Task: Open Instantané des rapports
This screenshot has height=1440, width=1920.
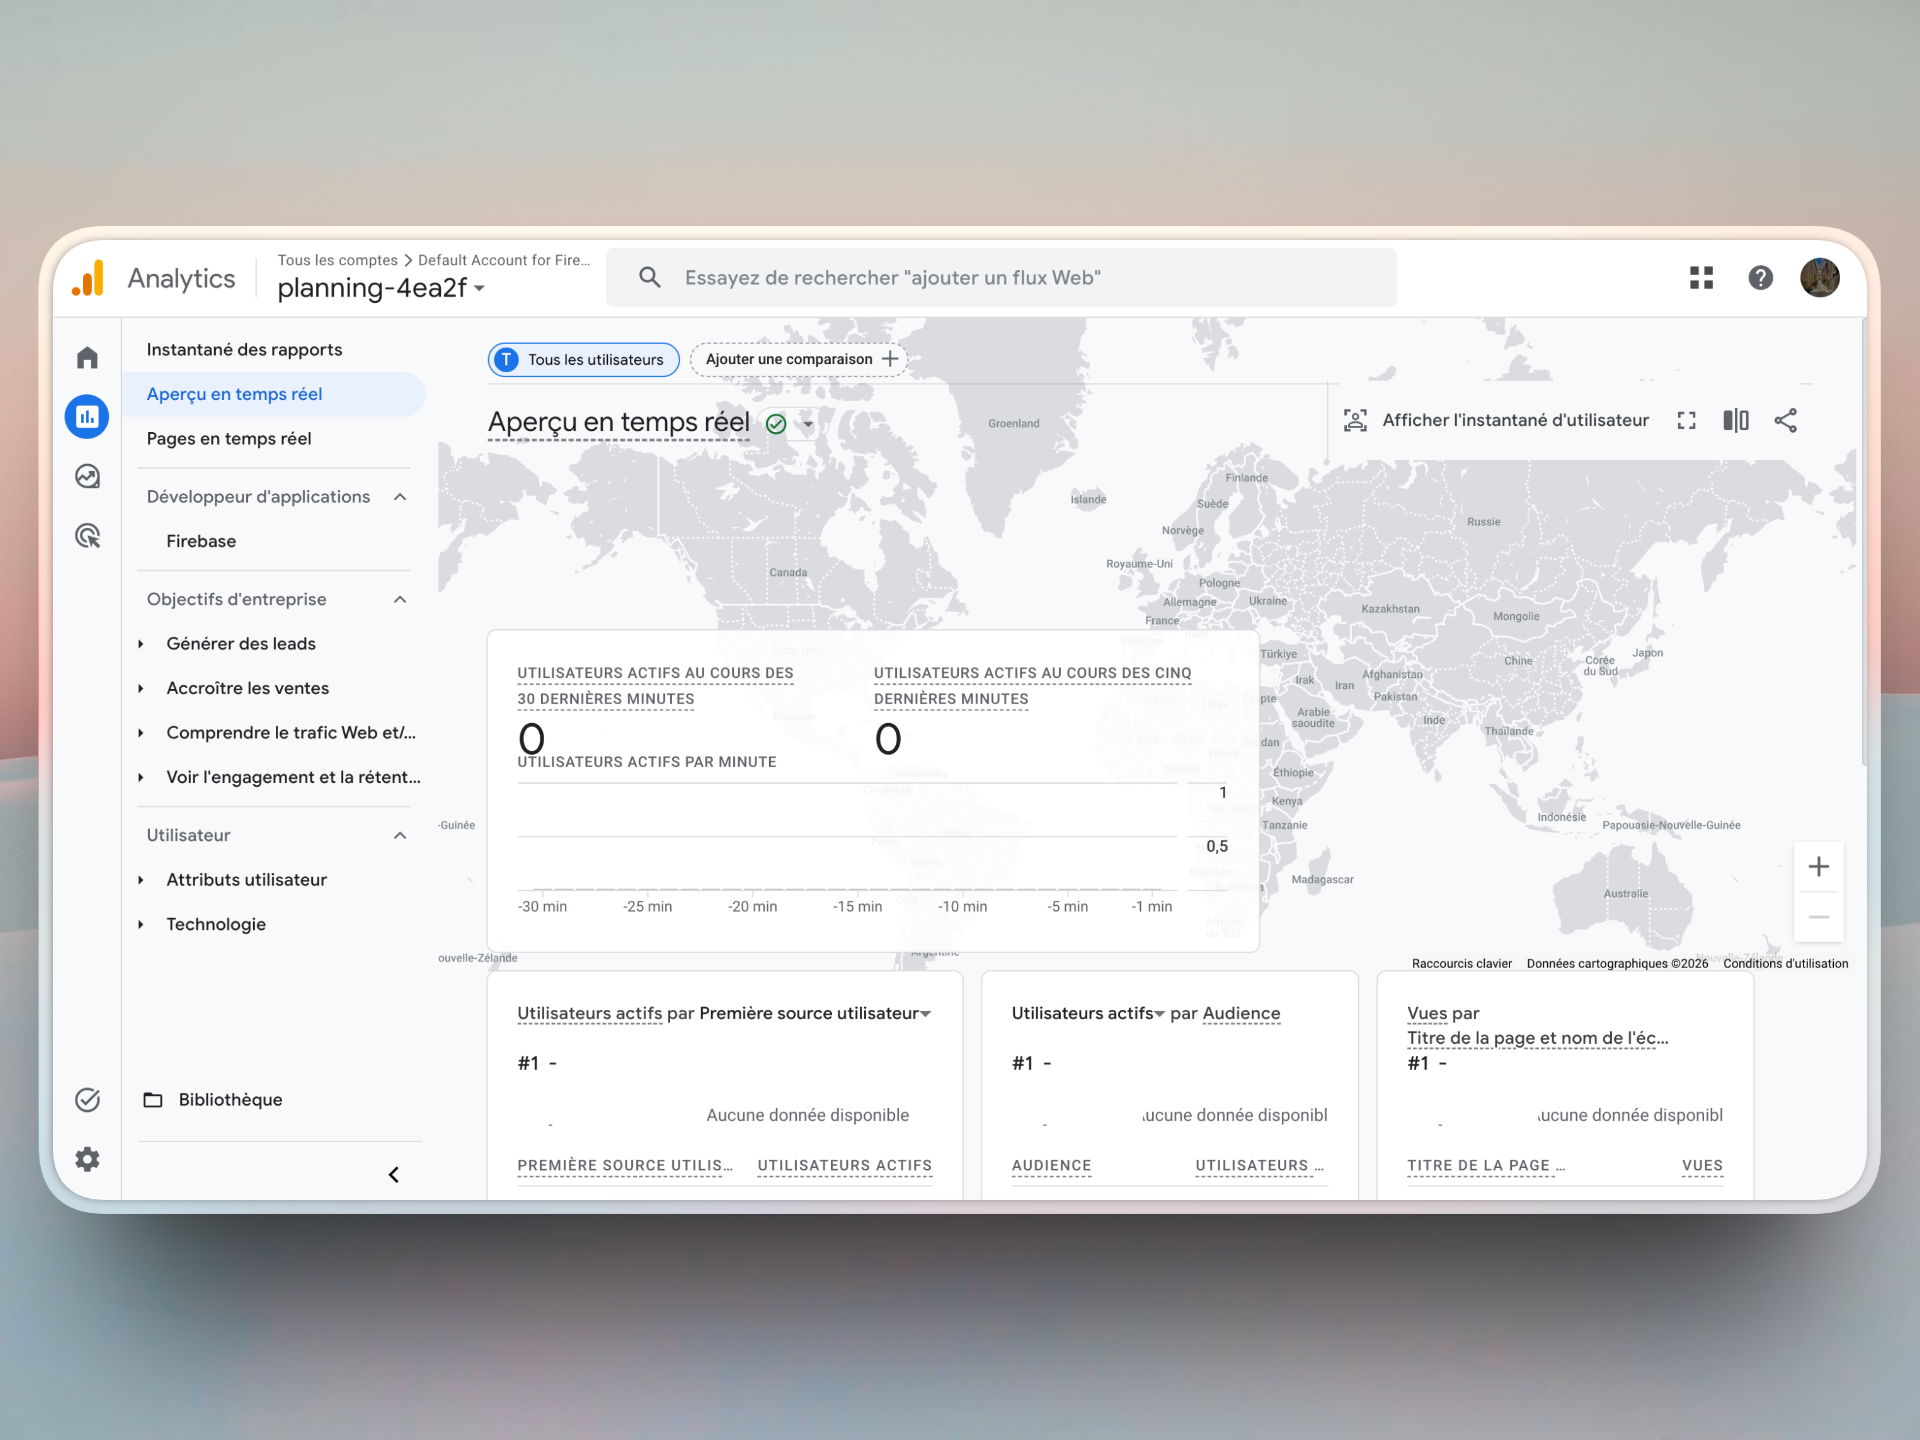Action: click(x=244, y=350)
